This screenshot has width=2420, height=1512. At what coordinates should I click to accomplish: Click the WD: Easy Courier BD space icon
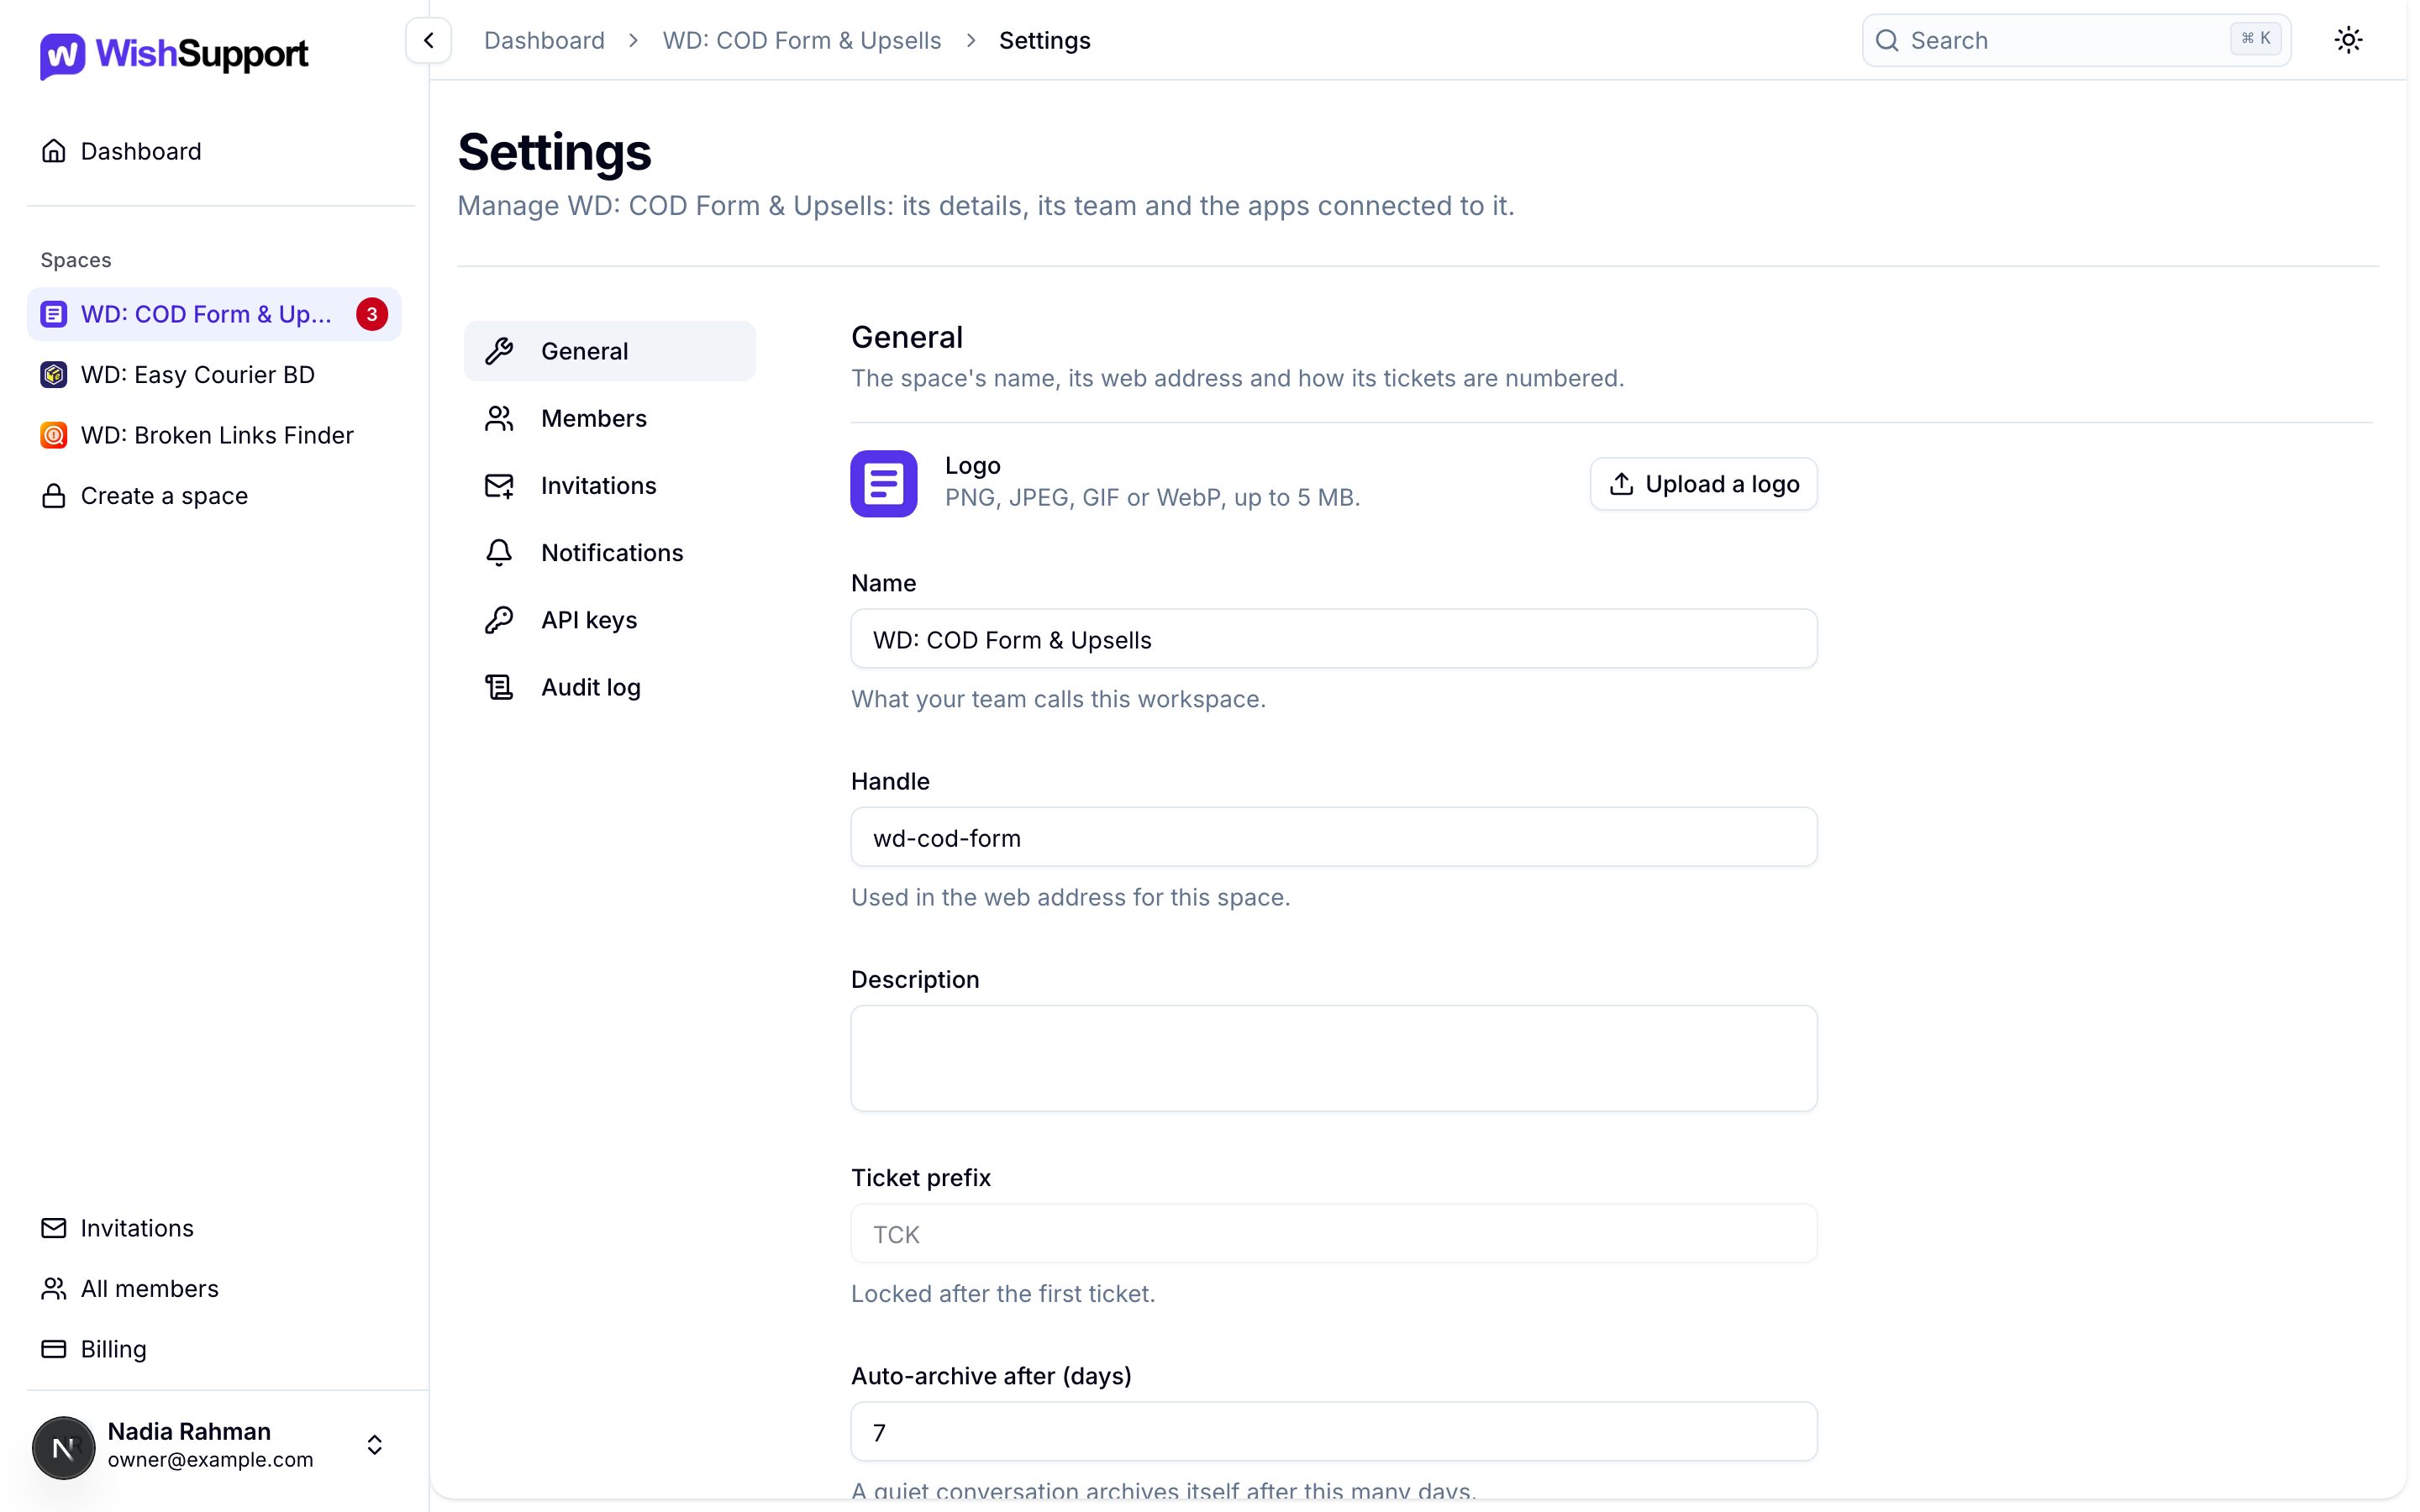point(54,374)
